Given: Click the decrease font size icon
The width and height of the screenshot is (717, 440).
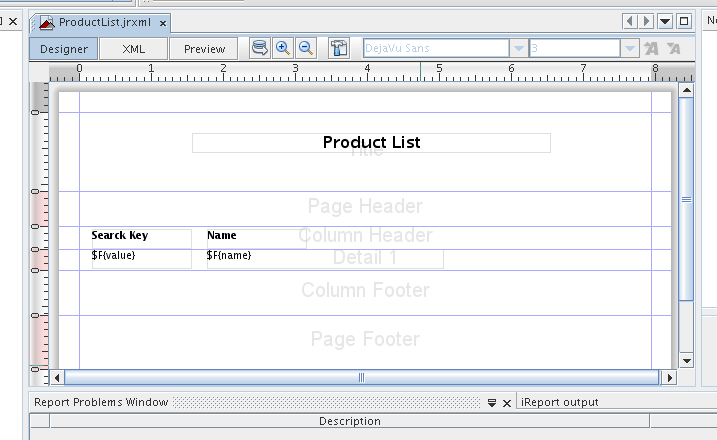Looking at the screenshot, I should click(x=674, y=48).
